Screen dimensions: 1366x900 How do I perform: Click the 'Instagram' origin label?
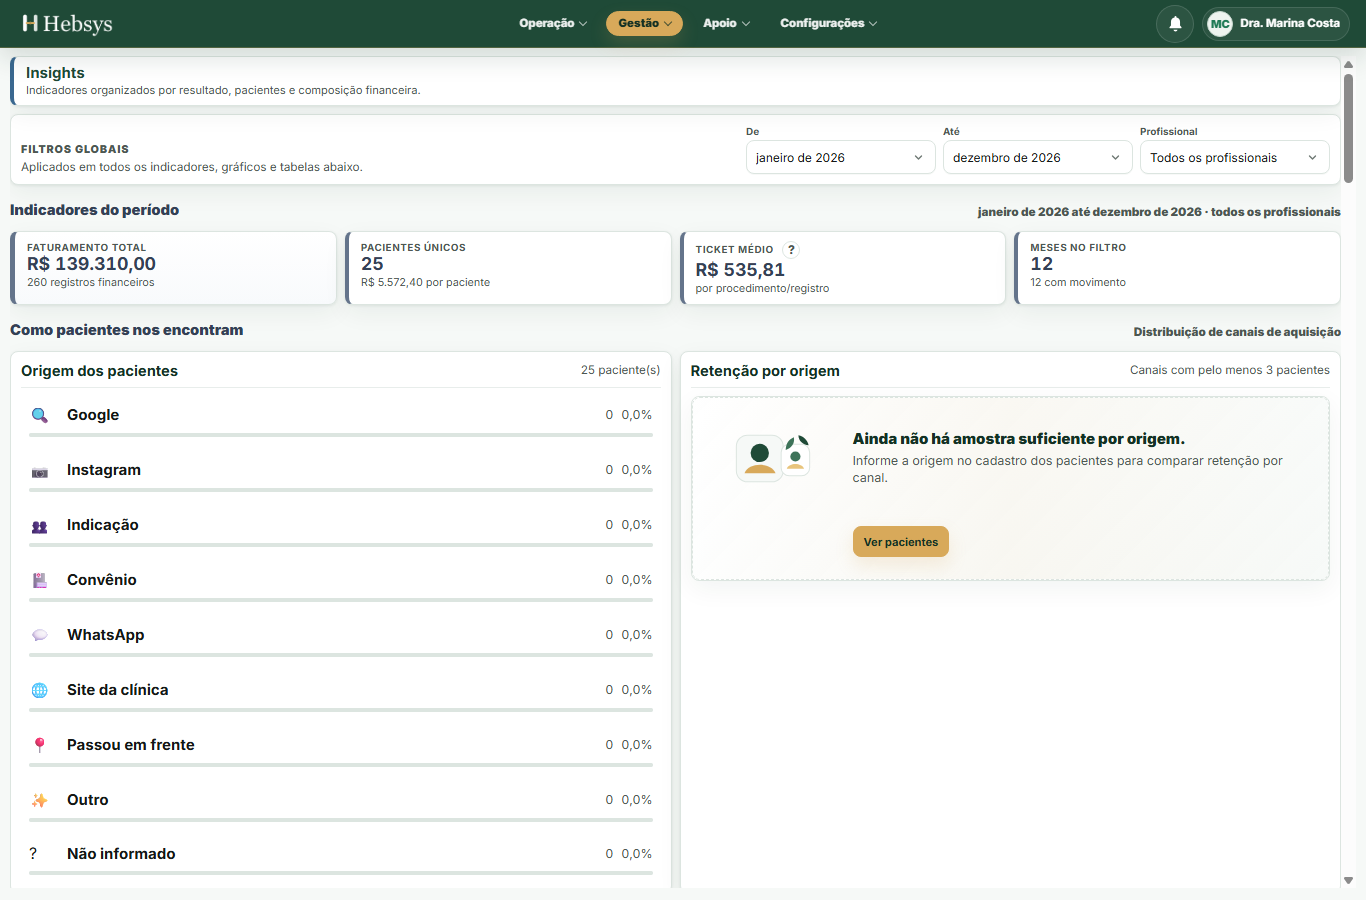pyautogui.click(x=104, y=470)
